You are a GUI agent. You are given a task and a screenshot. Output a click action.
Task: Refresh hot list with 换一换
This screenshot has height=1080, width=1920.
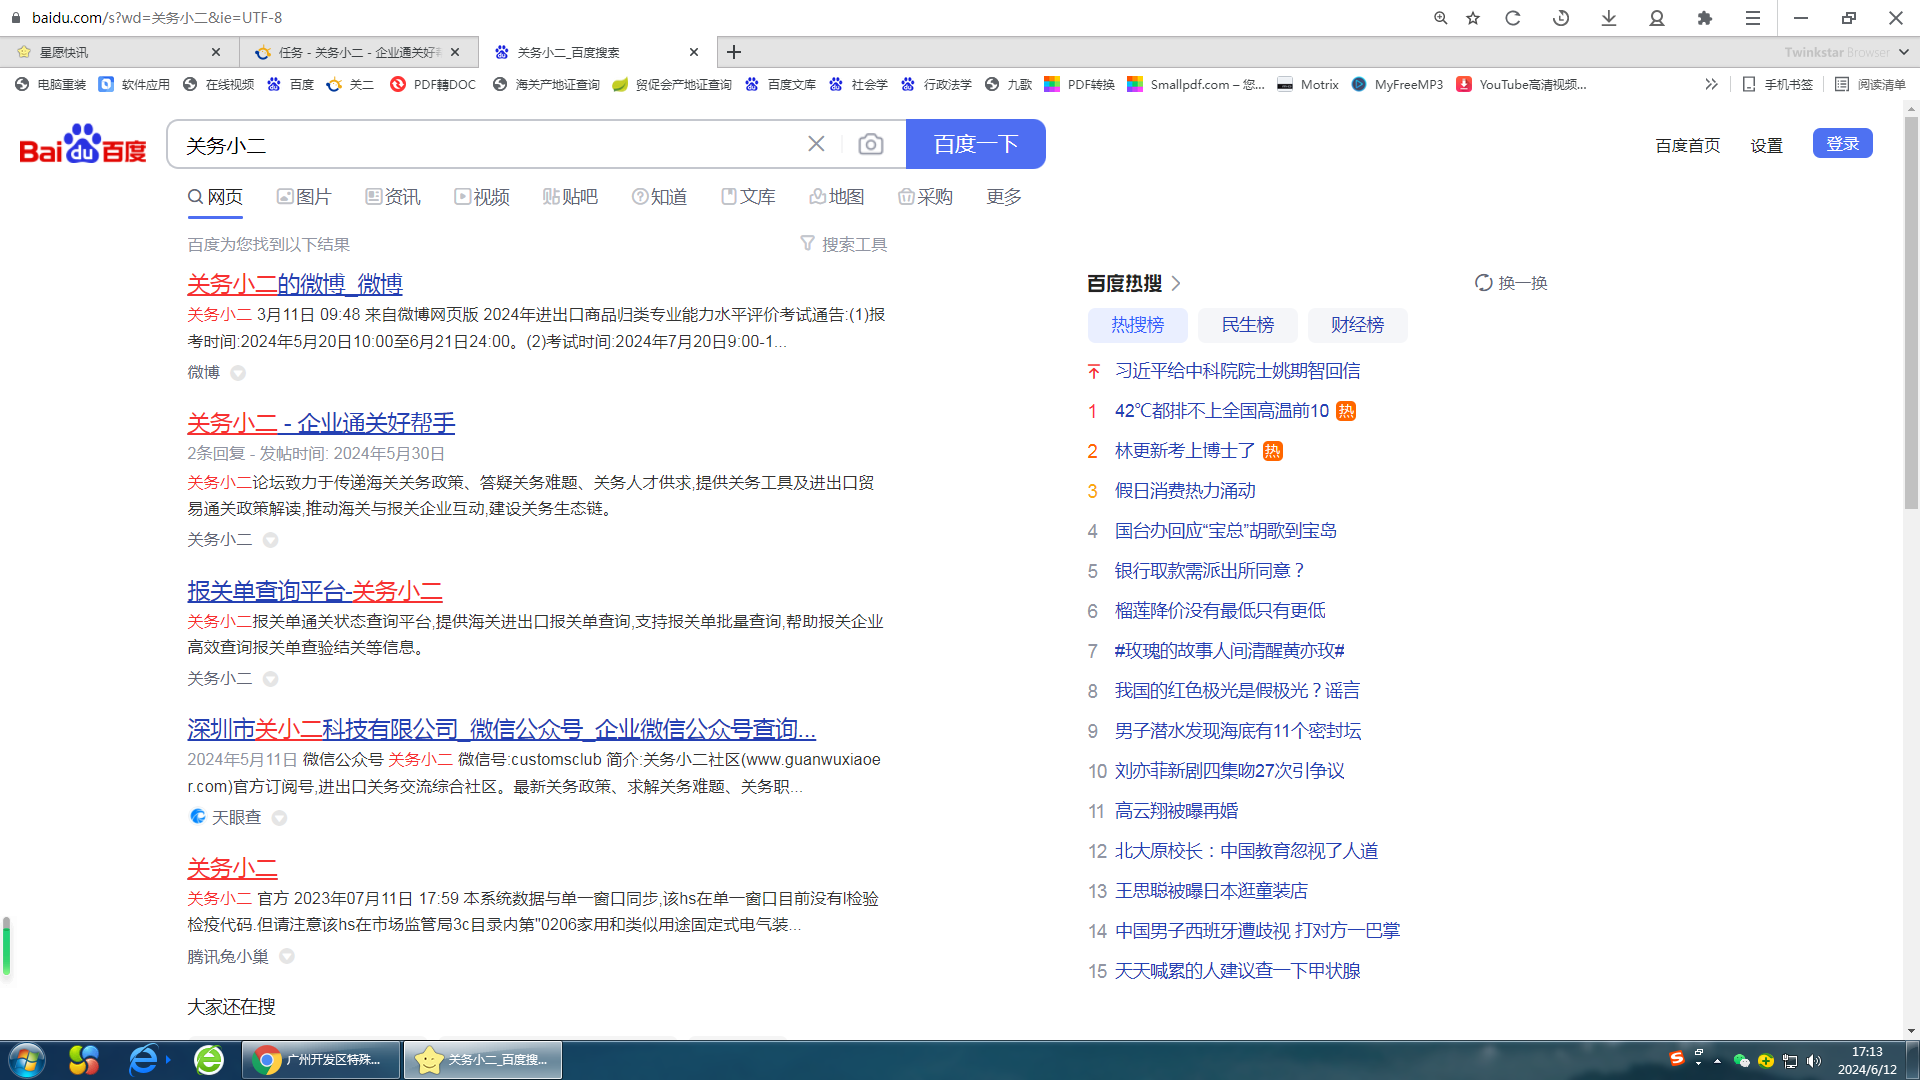click(1511, 283)
